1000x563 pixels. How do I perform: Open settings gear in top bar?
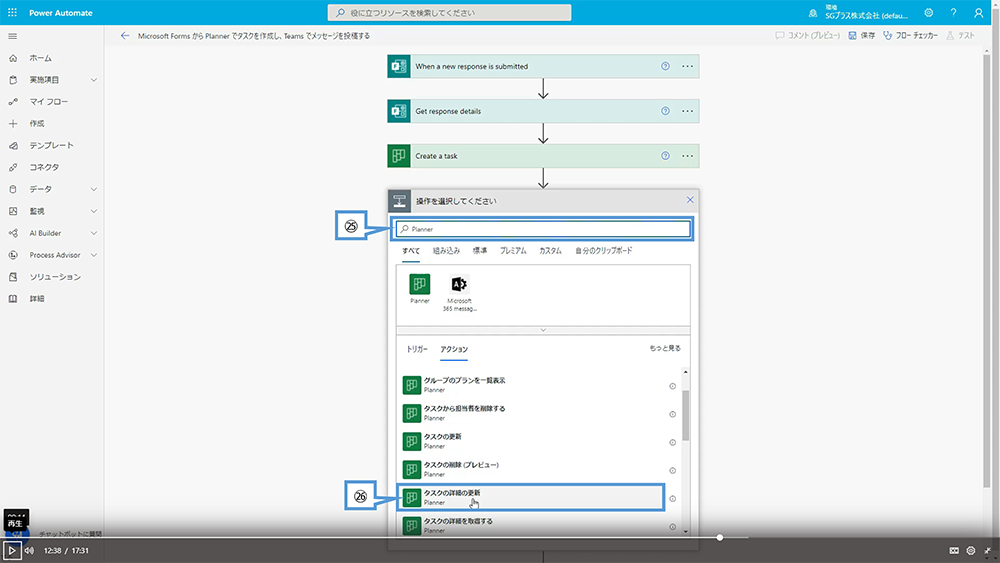coord(929,13)
